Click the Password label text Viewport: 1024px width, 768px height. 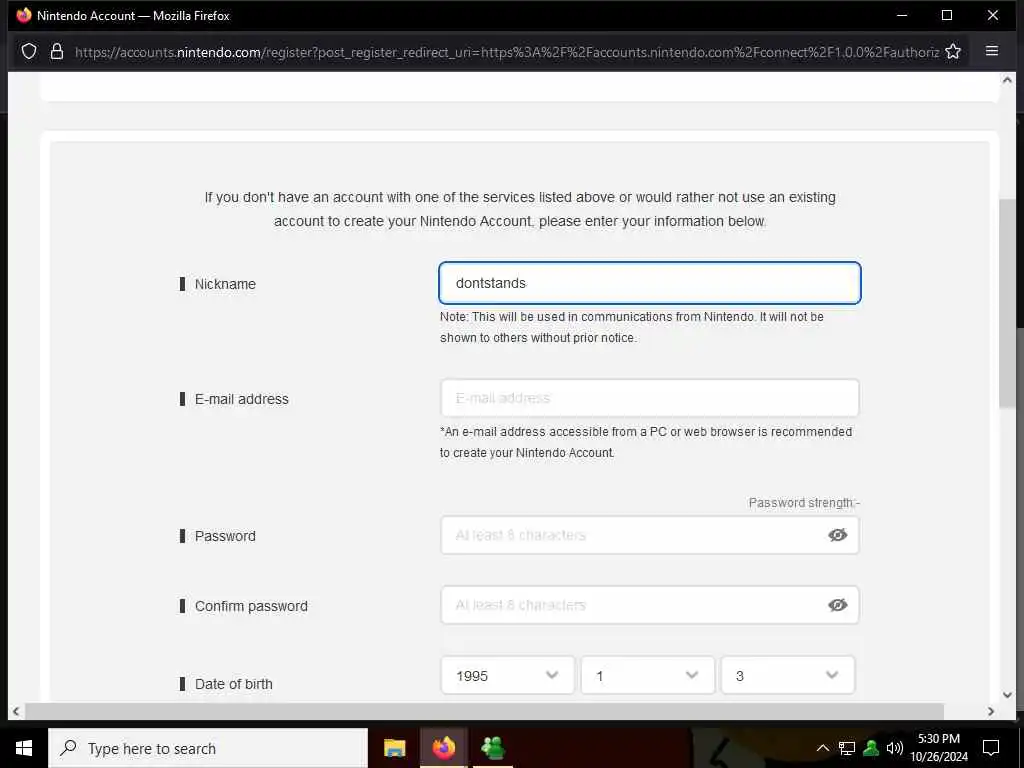point(225,536)
